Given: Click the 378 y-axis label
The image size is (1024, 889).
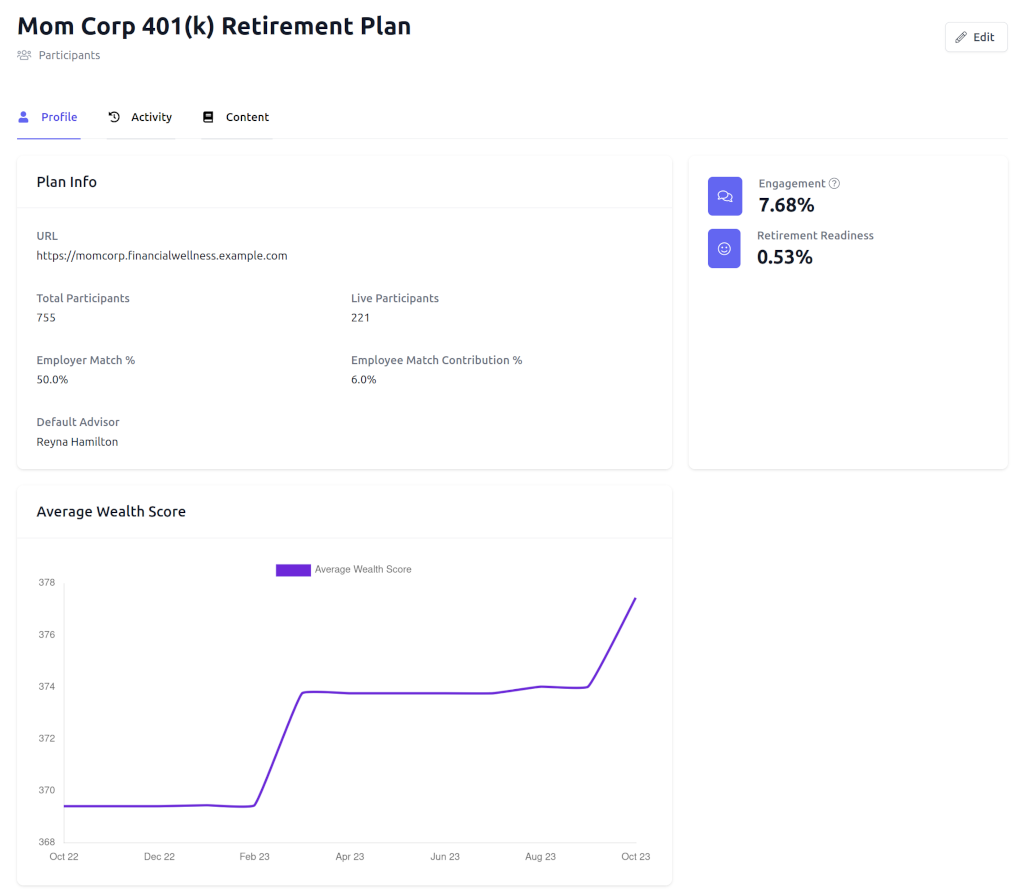Looking at the screenshot, I should 47,582.
